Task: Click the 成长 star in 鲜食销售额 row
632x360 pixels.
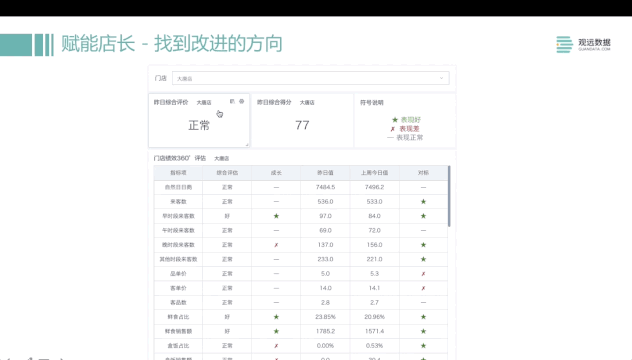Action: 276,331
